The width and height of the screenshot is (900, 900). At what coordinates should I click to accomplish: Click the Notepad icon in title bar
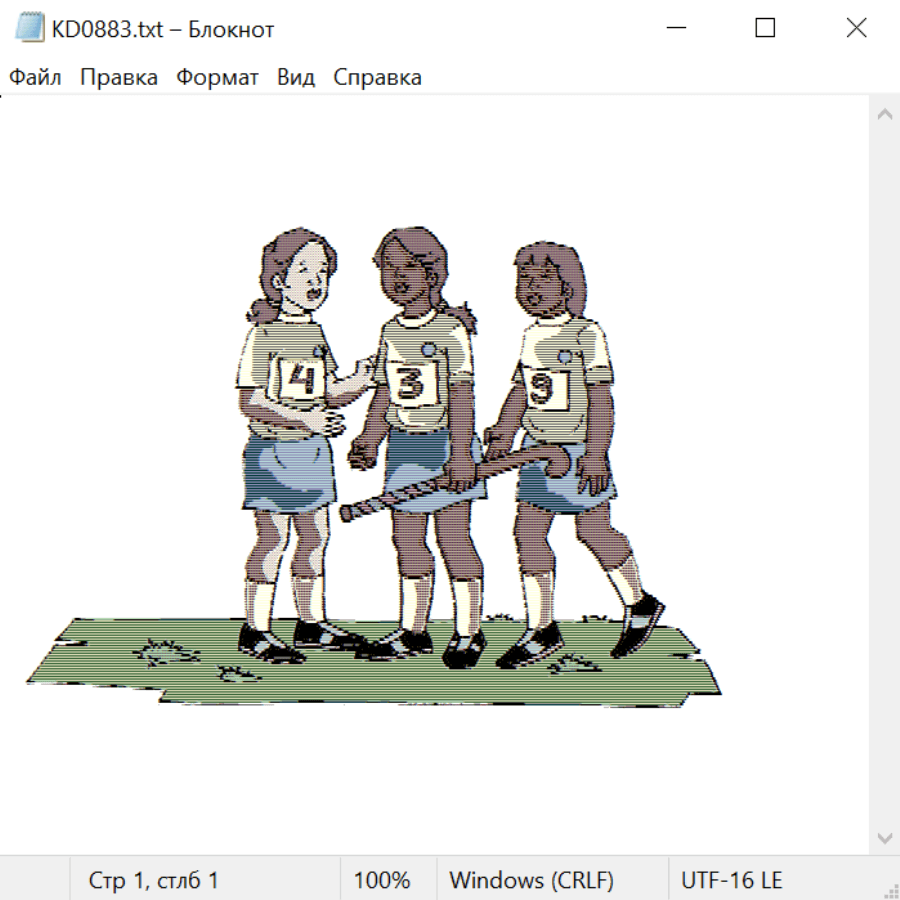coord(29,28)
